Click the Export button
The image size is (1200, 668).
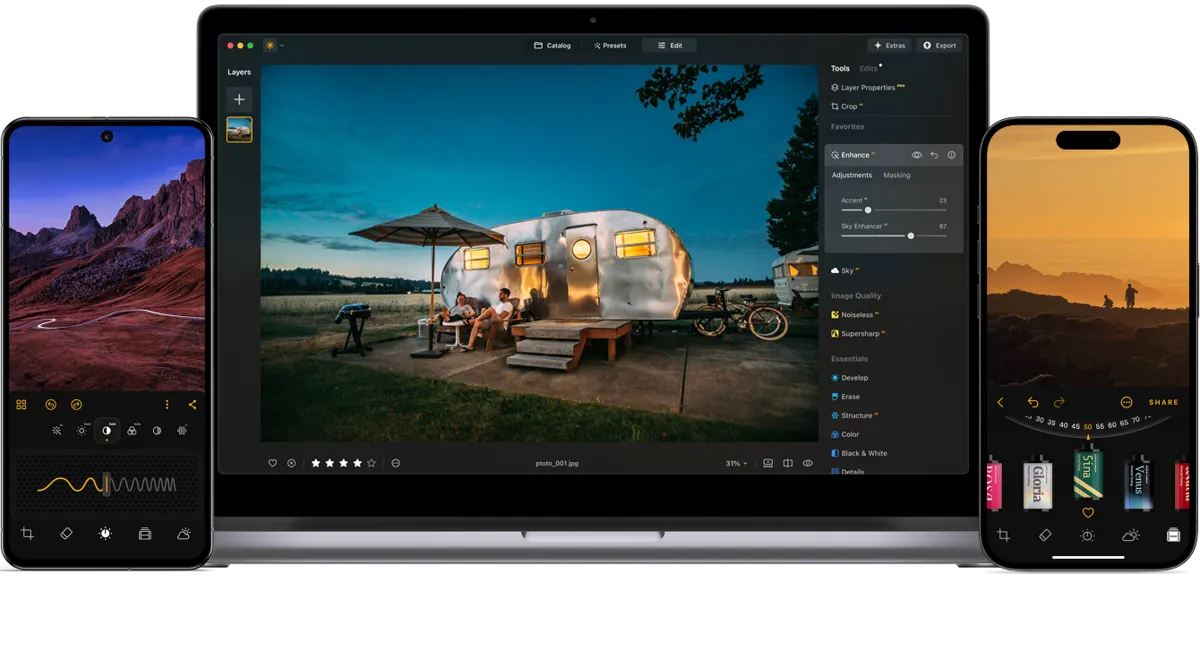[939, 45]
